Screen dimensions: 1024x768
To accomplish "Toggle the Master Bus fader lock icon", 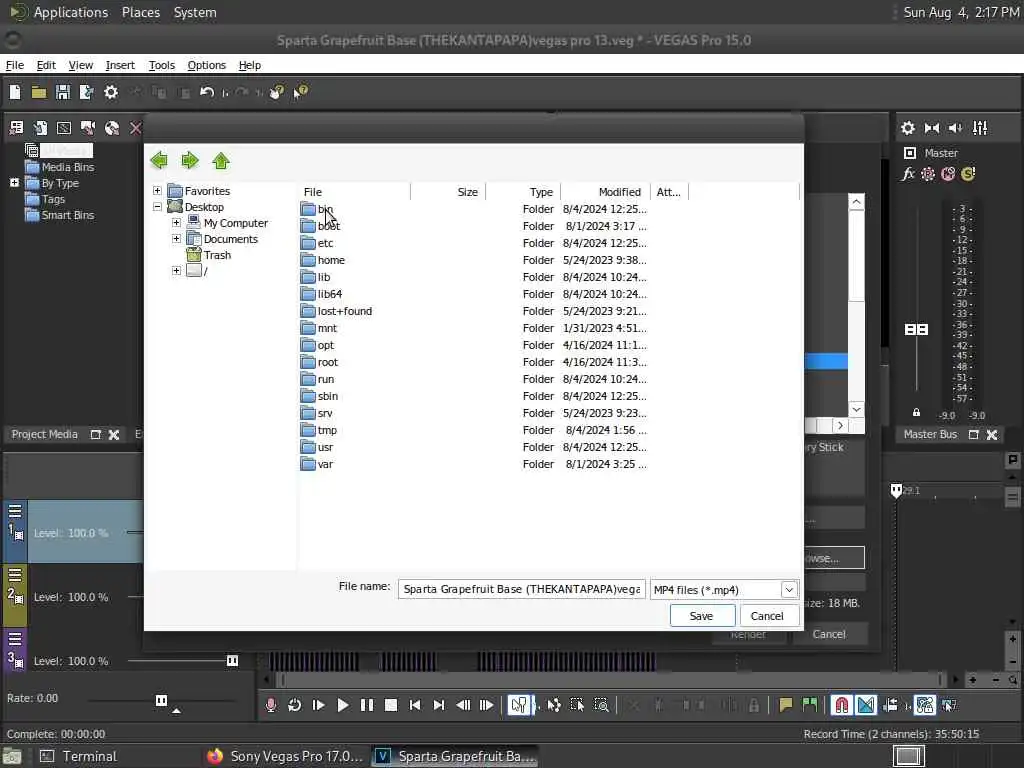I will pos(916,413).
